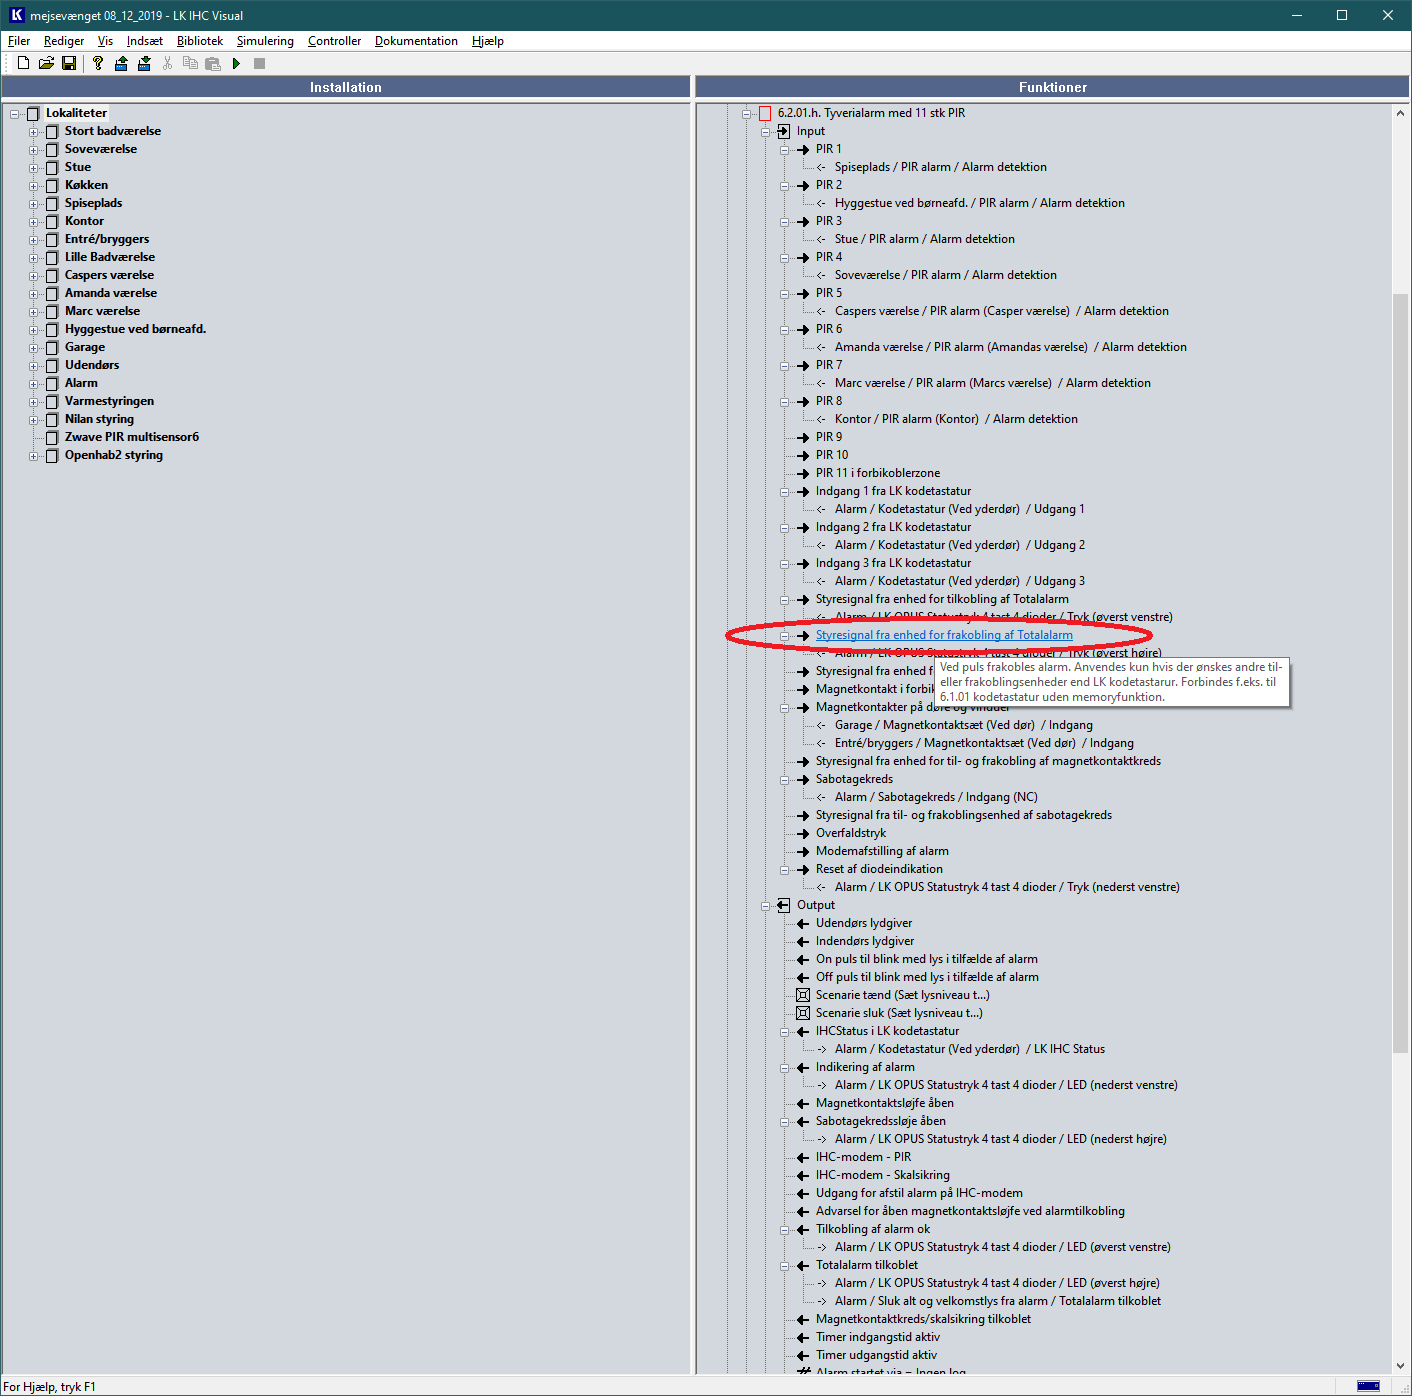This screenshot has height=1396, width=1412.
Task: Open the Simulering menu
Action: (x=265, y=41)
